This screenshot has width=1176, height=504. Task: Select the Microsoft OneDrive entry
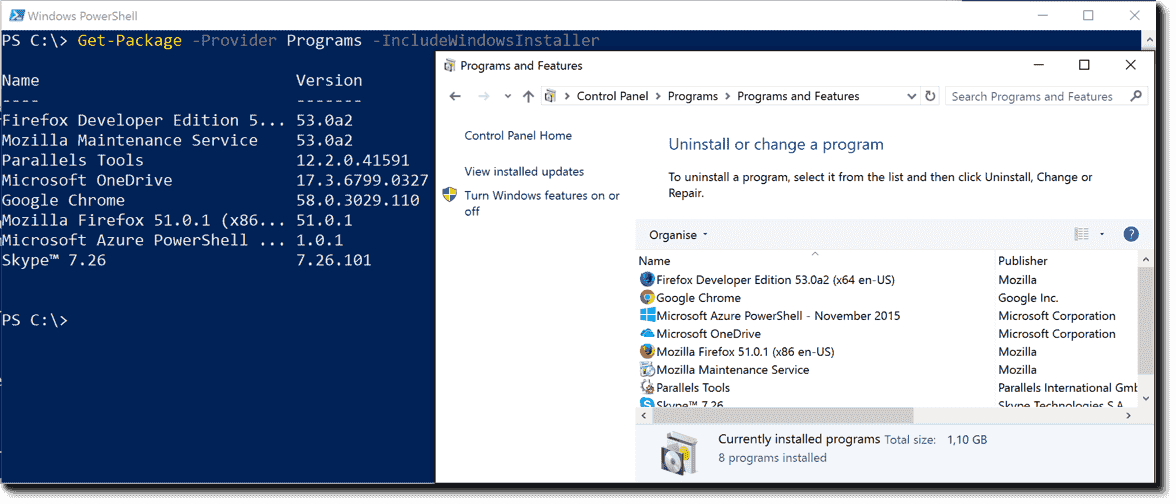(x=708, y=334)
